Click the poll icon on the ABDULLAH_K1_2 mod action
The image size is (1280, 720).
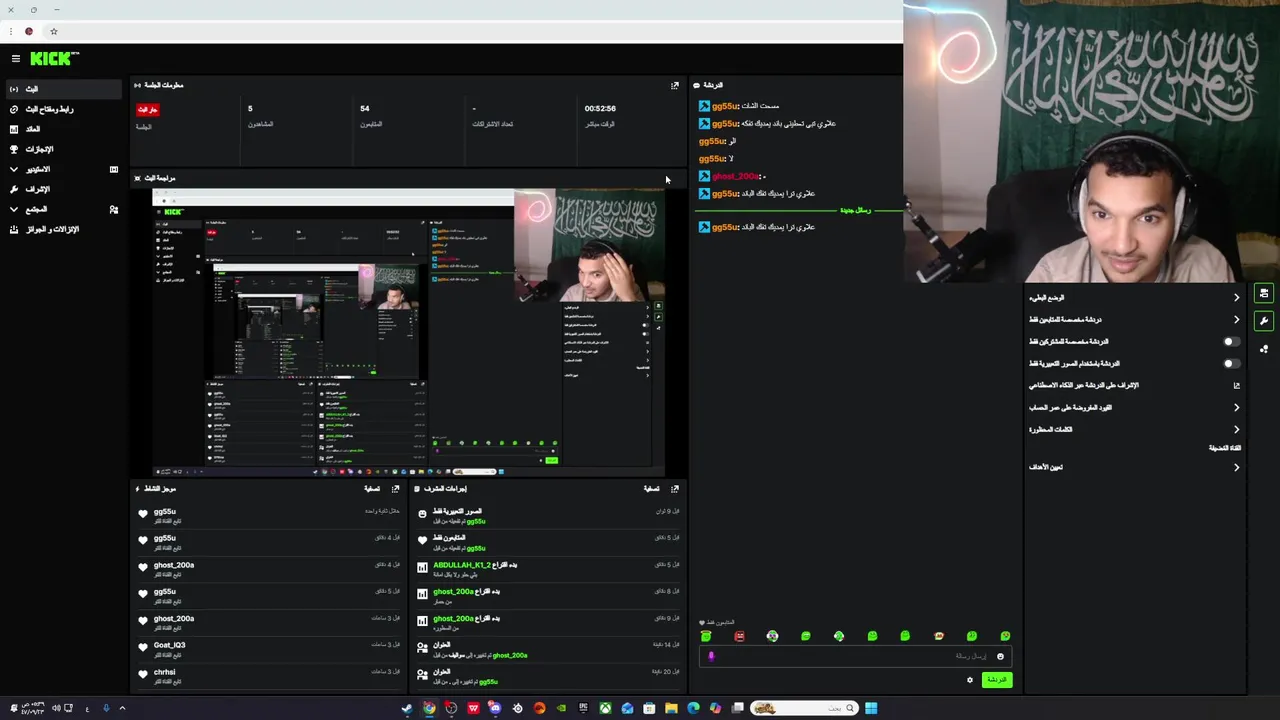click(x=422, y=568)
